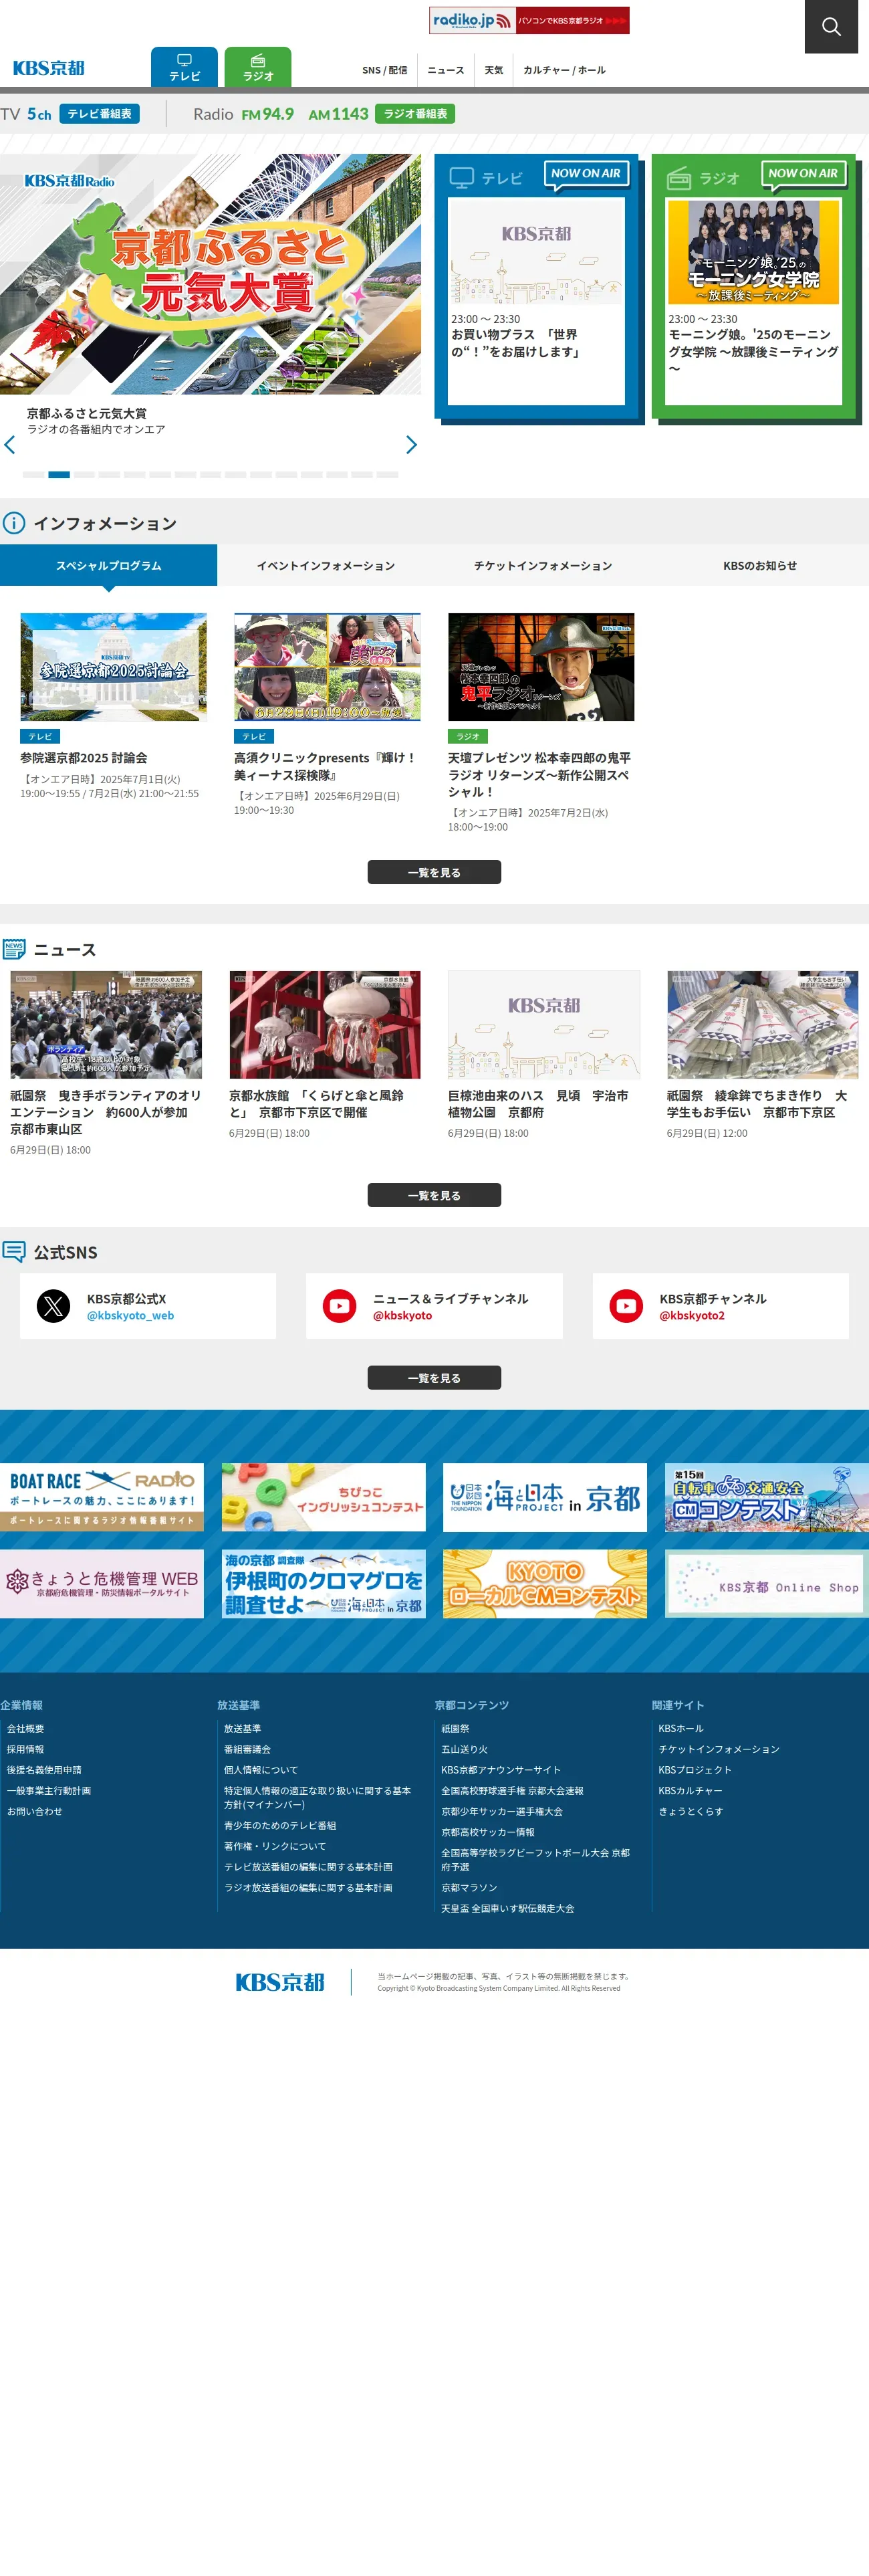Open 番組審議会 footer link
This screenshot has height=2576, width=869.
pos(247,1749)
